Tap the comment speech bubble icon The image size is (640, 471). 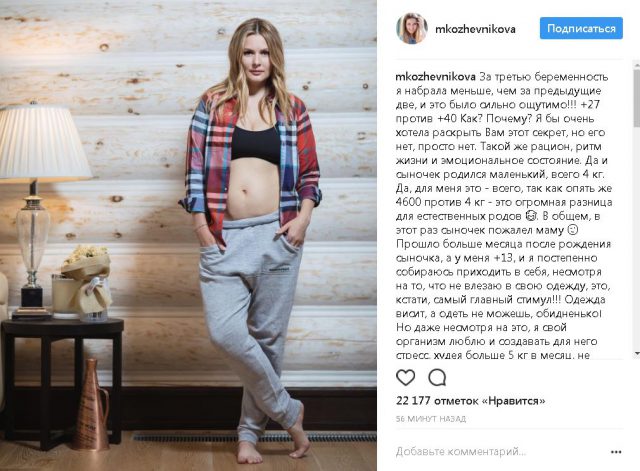click(437, 378)
